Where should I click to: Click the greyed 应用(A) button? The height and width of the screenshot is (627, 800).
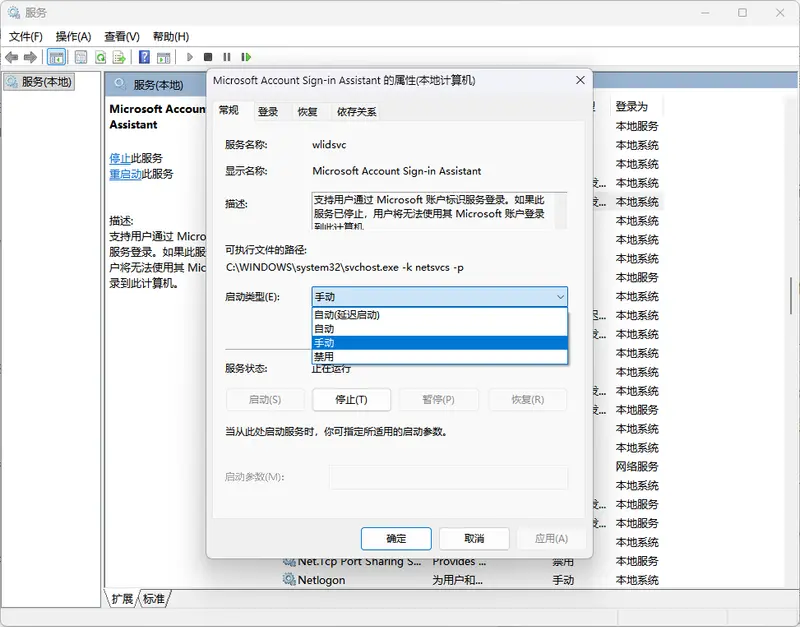point(552,538)
